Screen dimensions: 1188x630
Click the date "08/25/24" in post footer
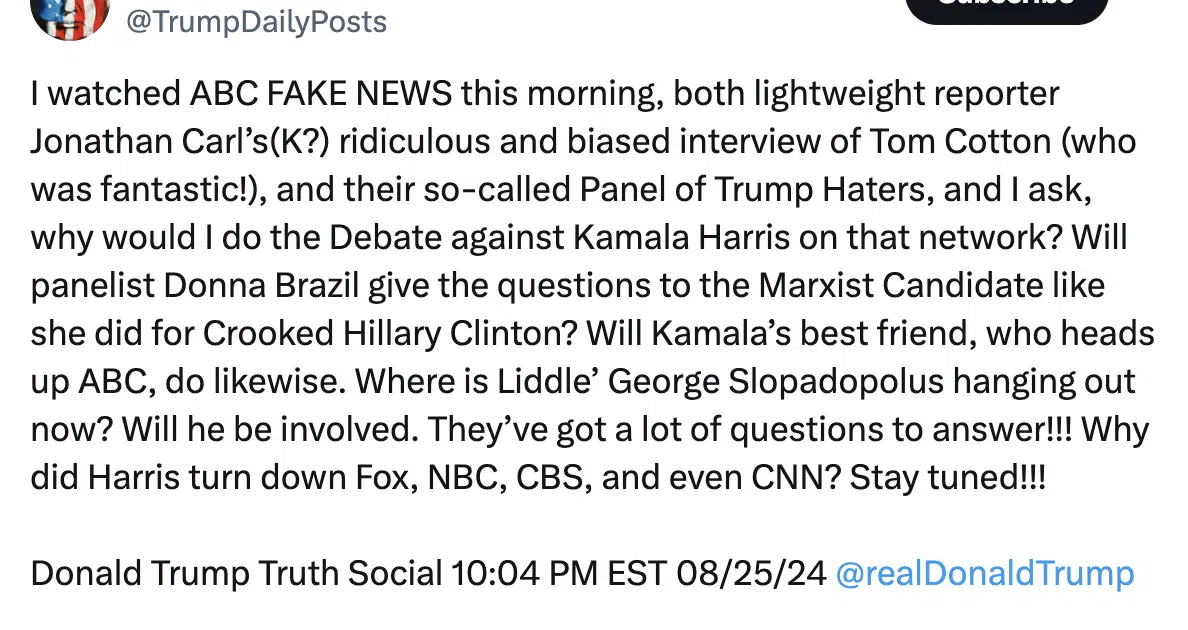[751, 574]
